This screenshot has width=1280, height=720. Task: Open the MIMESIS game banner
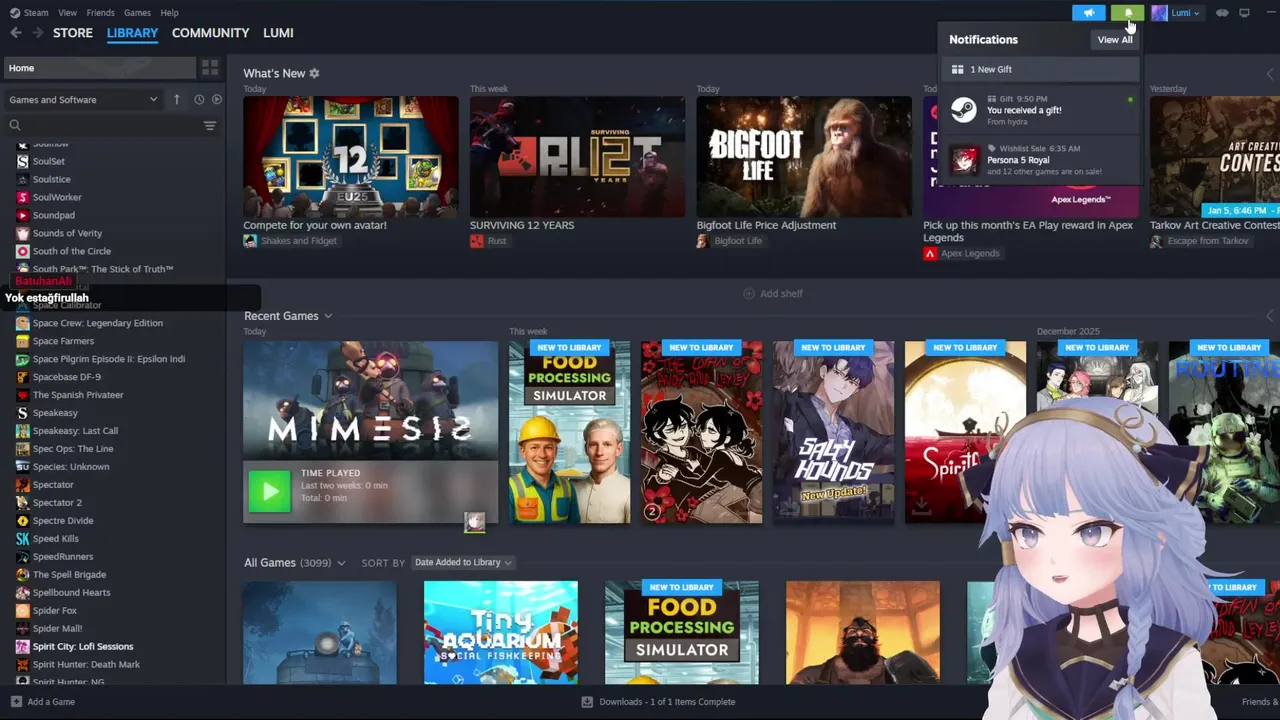370,401
